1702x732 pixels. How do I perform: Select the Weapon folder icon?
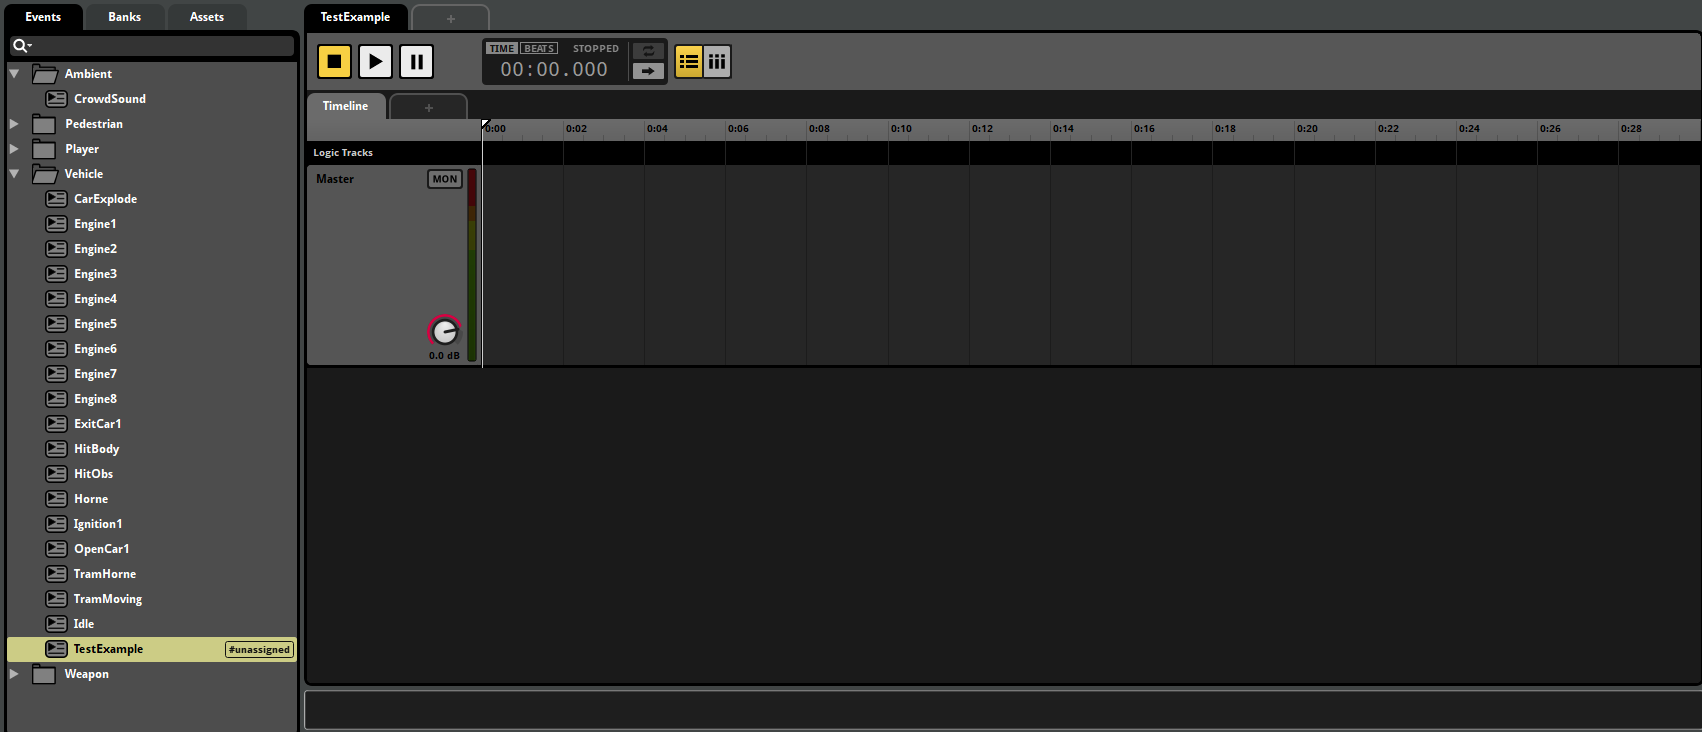point(44,674)
